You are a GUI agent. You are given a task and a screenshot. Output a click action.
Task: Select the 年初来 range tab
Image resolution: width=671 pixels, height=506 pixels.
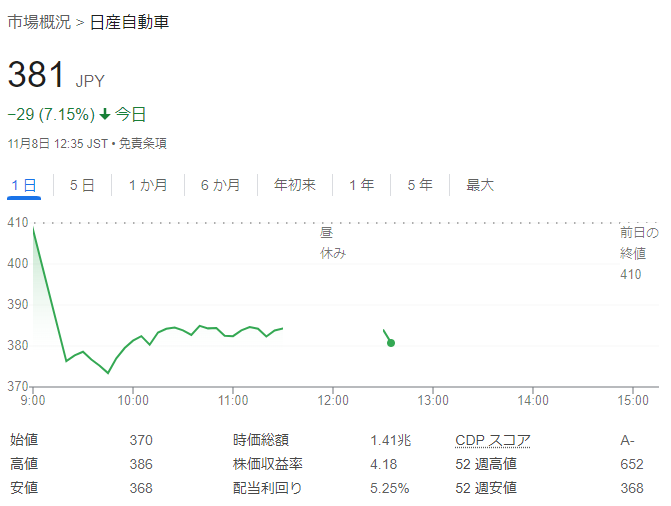pos(295,185)
